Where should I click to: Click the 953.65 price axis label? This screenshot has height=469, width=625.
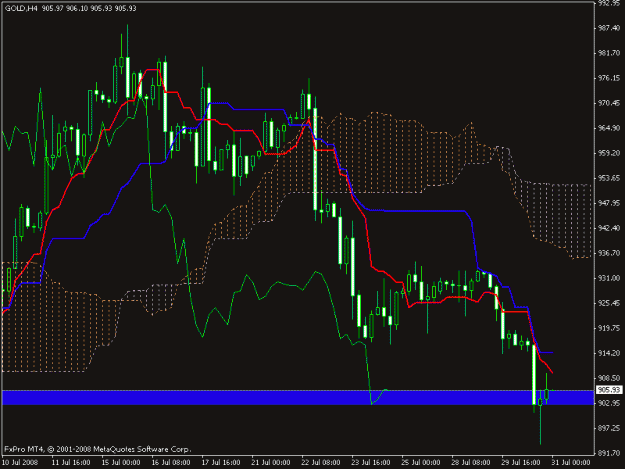click(x=609, y=178)
